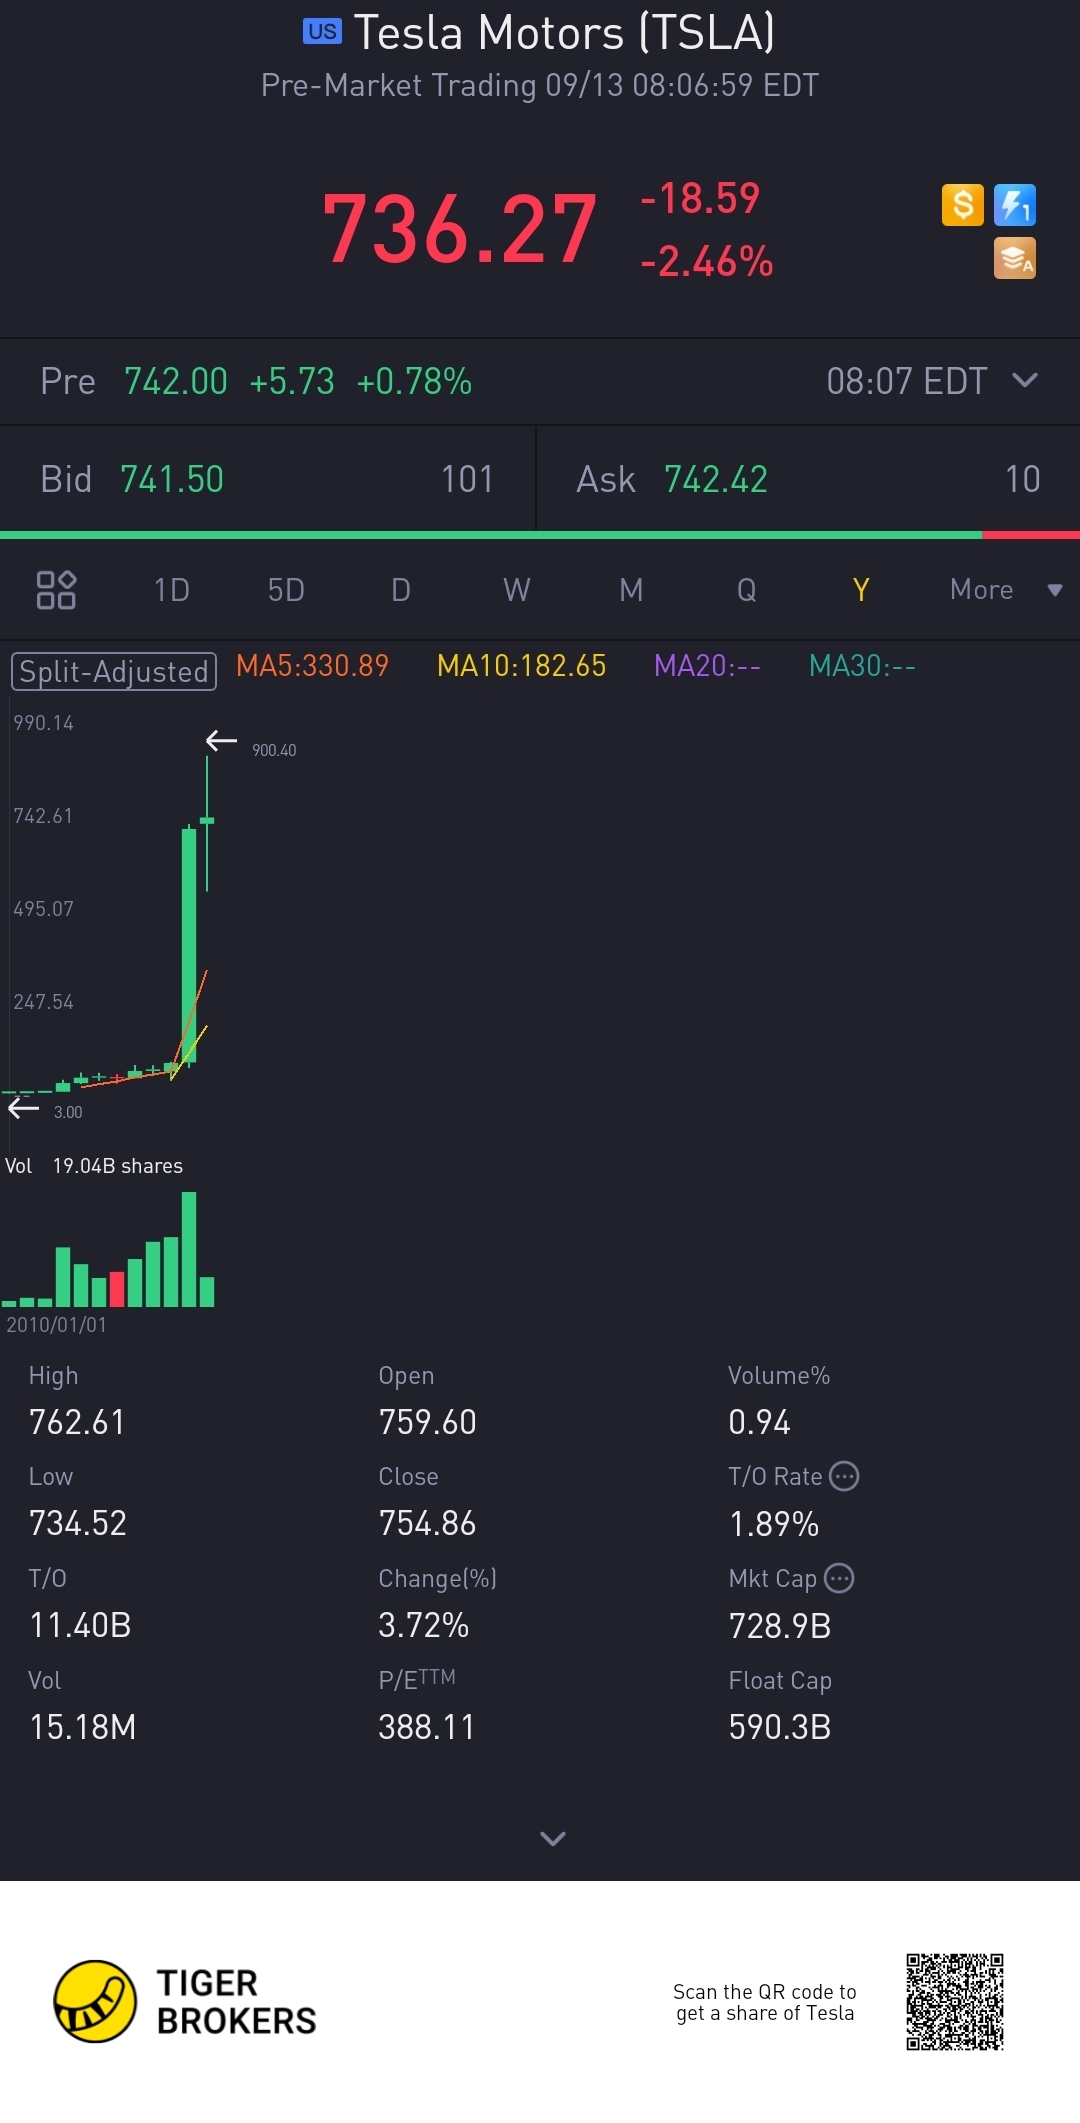Select the Q quarterly chart tab

747,590
